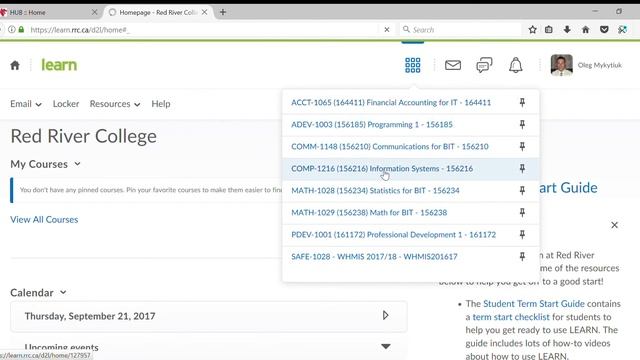Image resolution: width=640 pixels, height=360 pixels.
Task: Open Oleg Mykytiuk profile picture
Action: click(x=562, y=65)
